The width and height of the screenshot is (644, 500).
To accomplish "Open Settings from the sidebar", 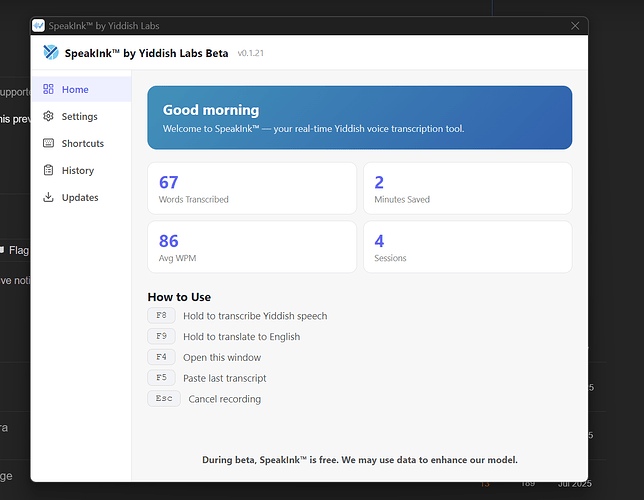I will 81,116.
